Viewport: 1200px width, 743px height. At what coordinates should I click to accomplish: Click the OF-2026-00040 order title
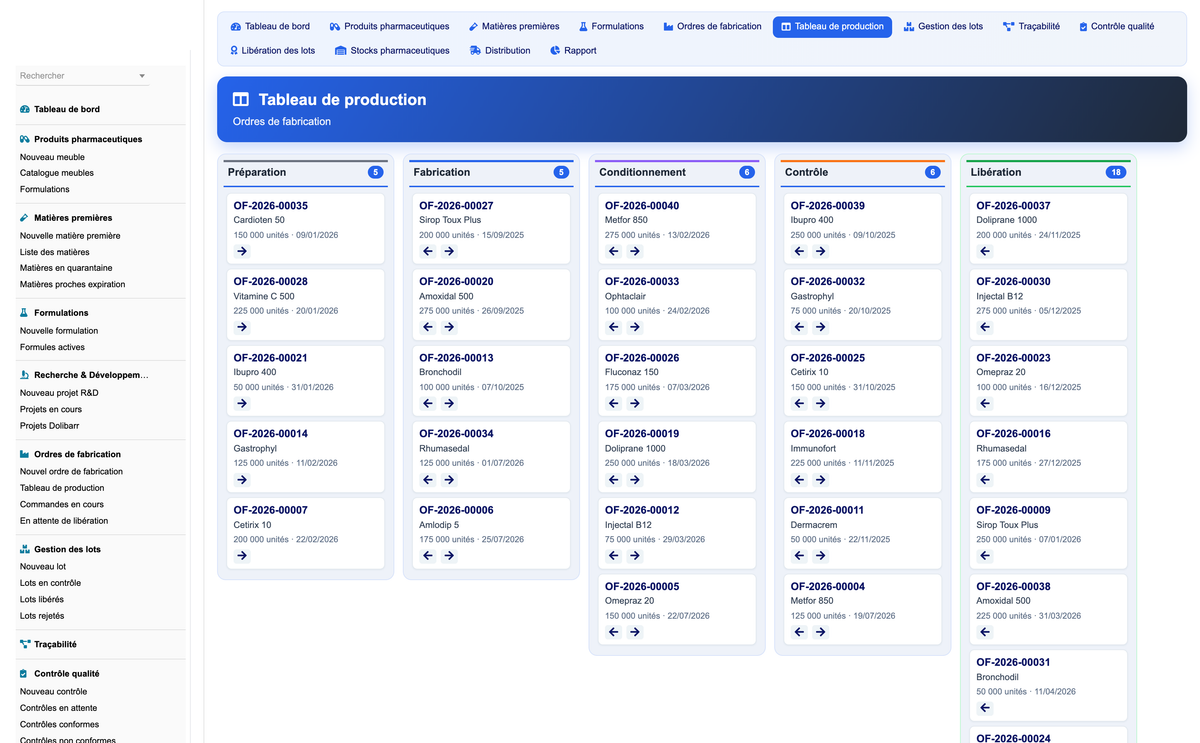(642, 205)
